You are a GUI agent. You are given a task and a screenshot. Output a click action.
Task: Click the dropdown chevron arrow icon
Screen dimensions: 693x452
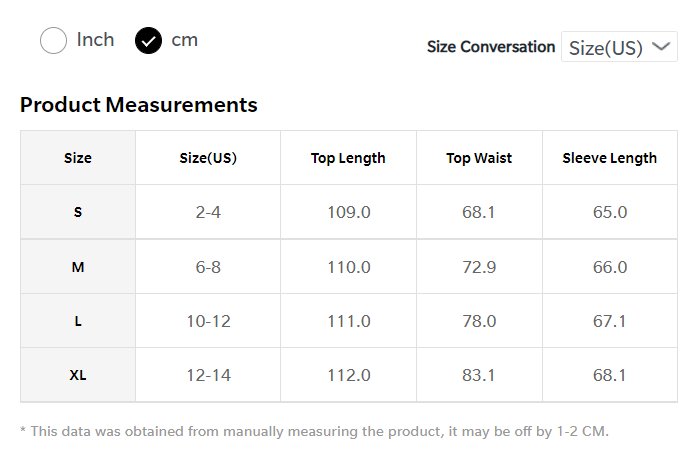(661, 46)
